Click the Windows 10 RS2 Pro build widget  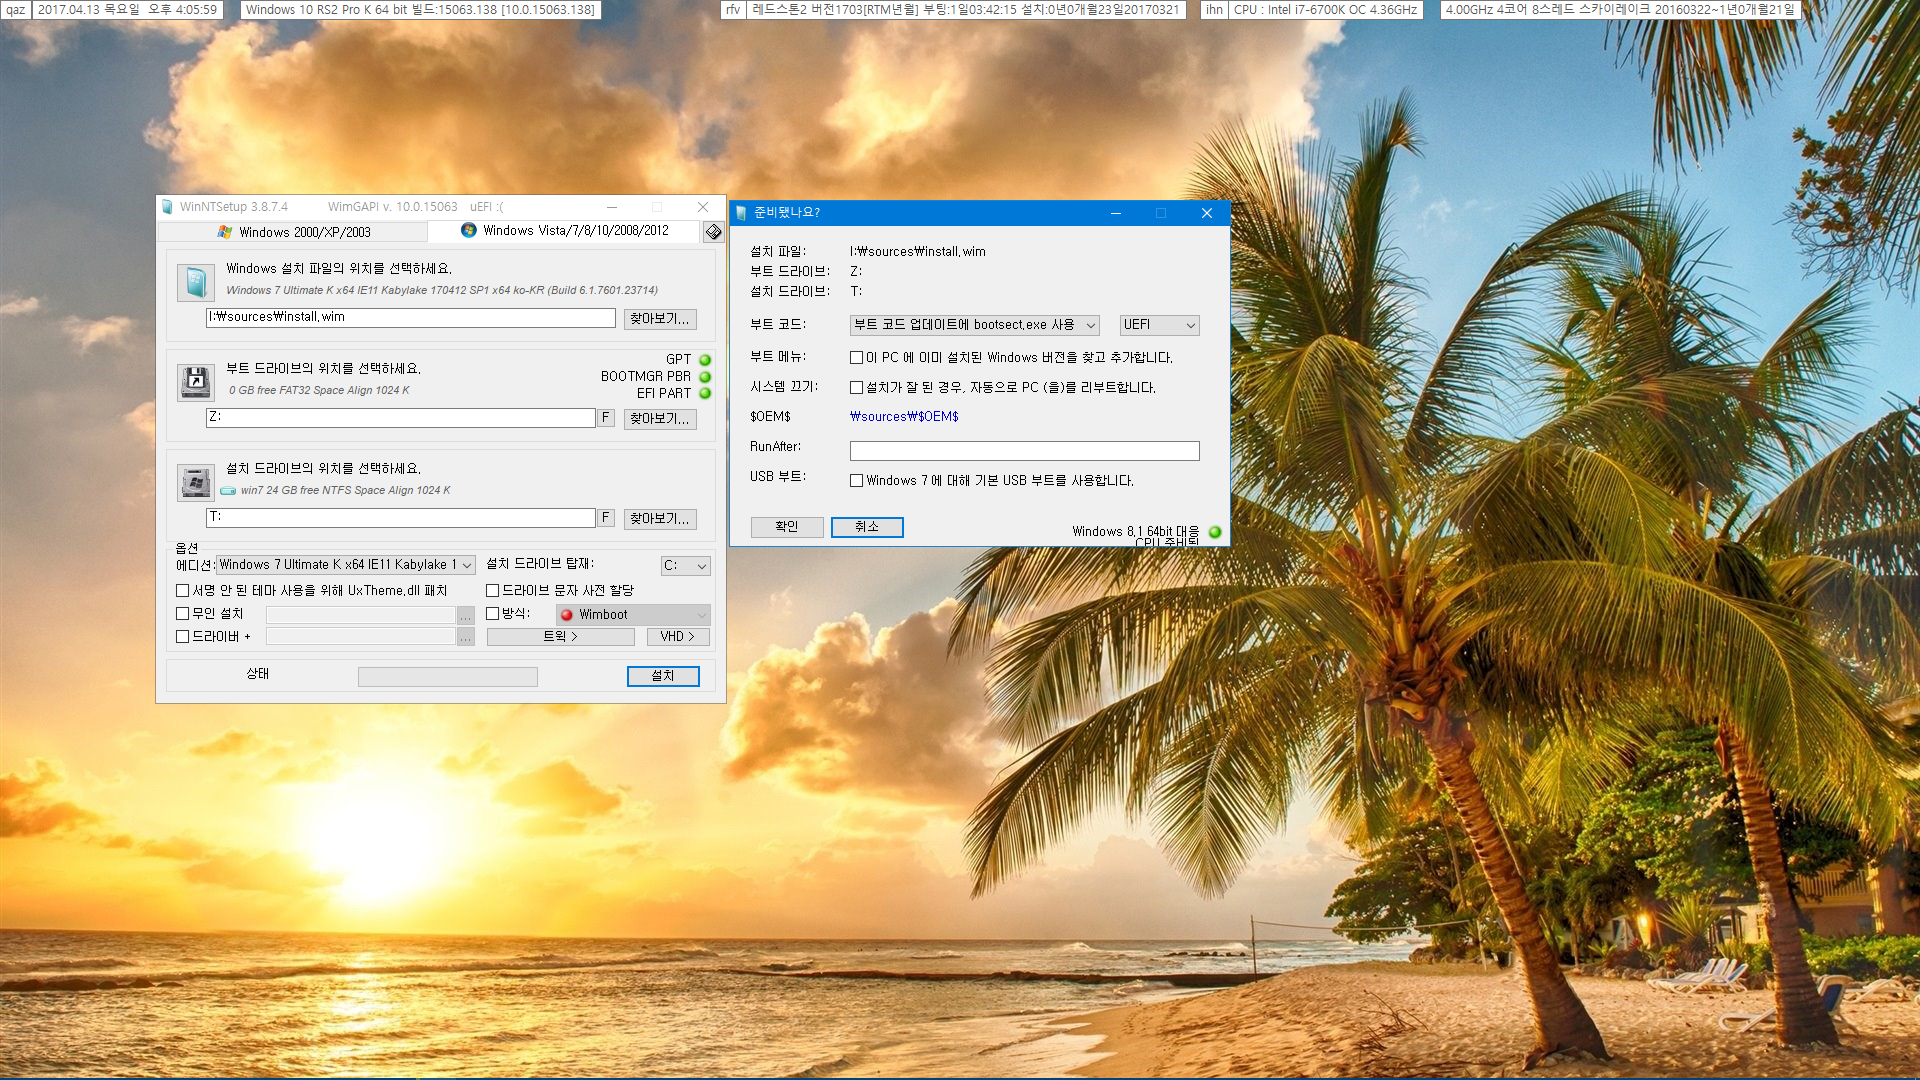pos(421,10)
